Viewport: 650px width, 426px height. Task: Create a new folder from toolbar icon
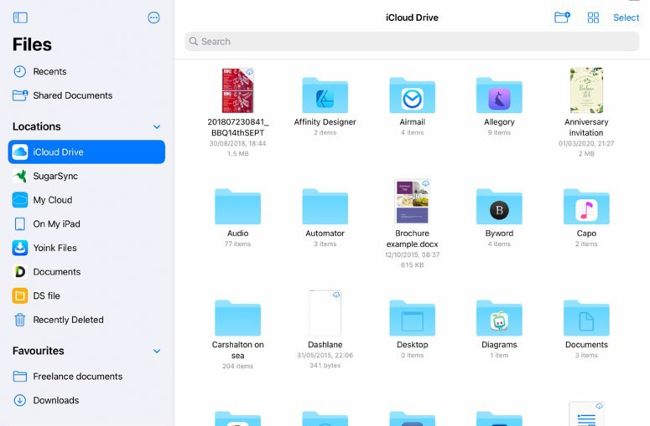pyautogui.click(x=562, y=17)
